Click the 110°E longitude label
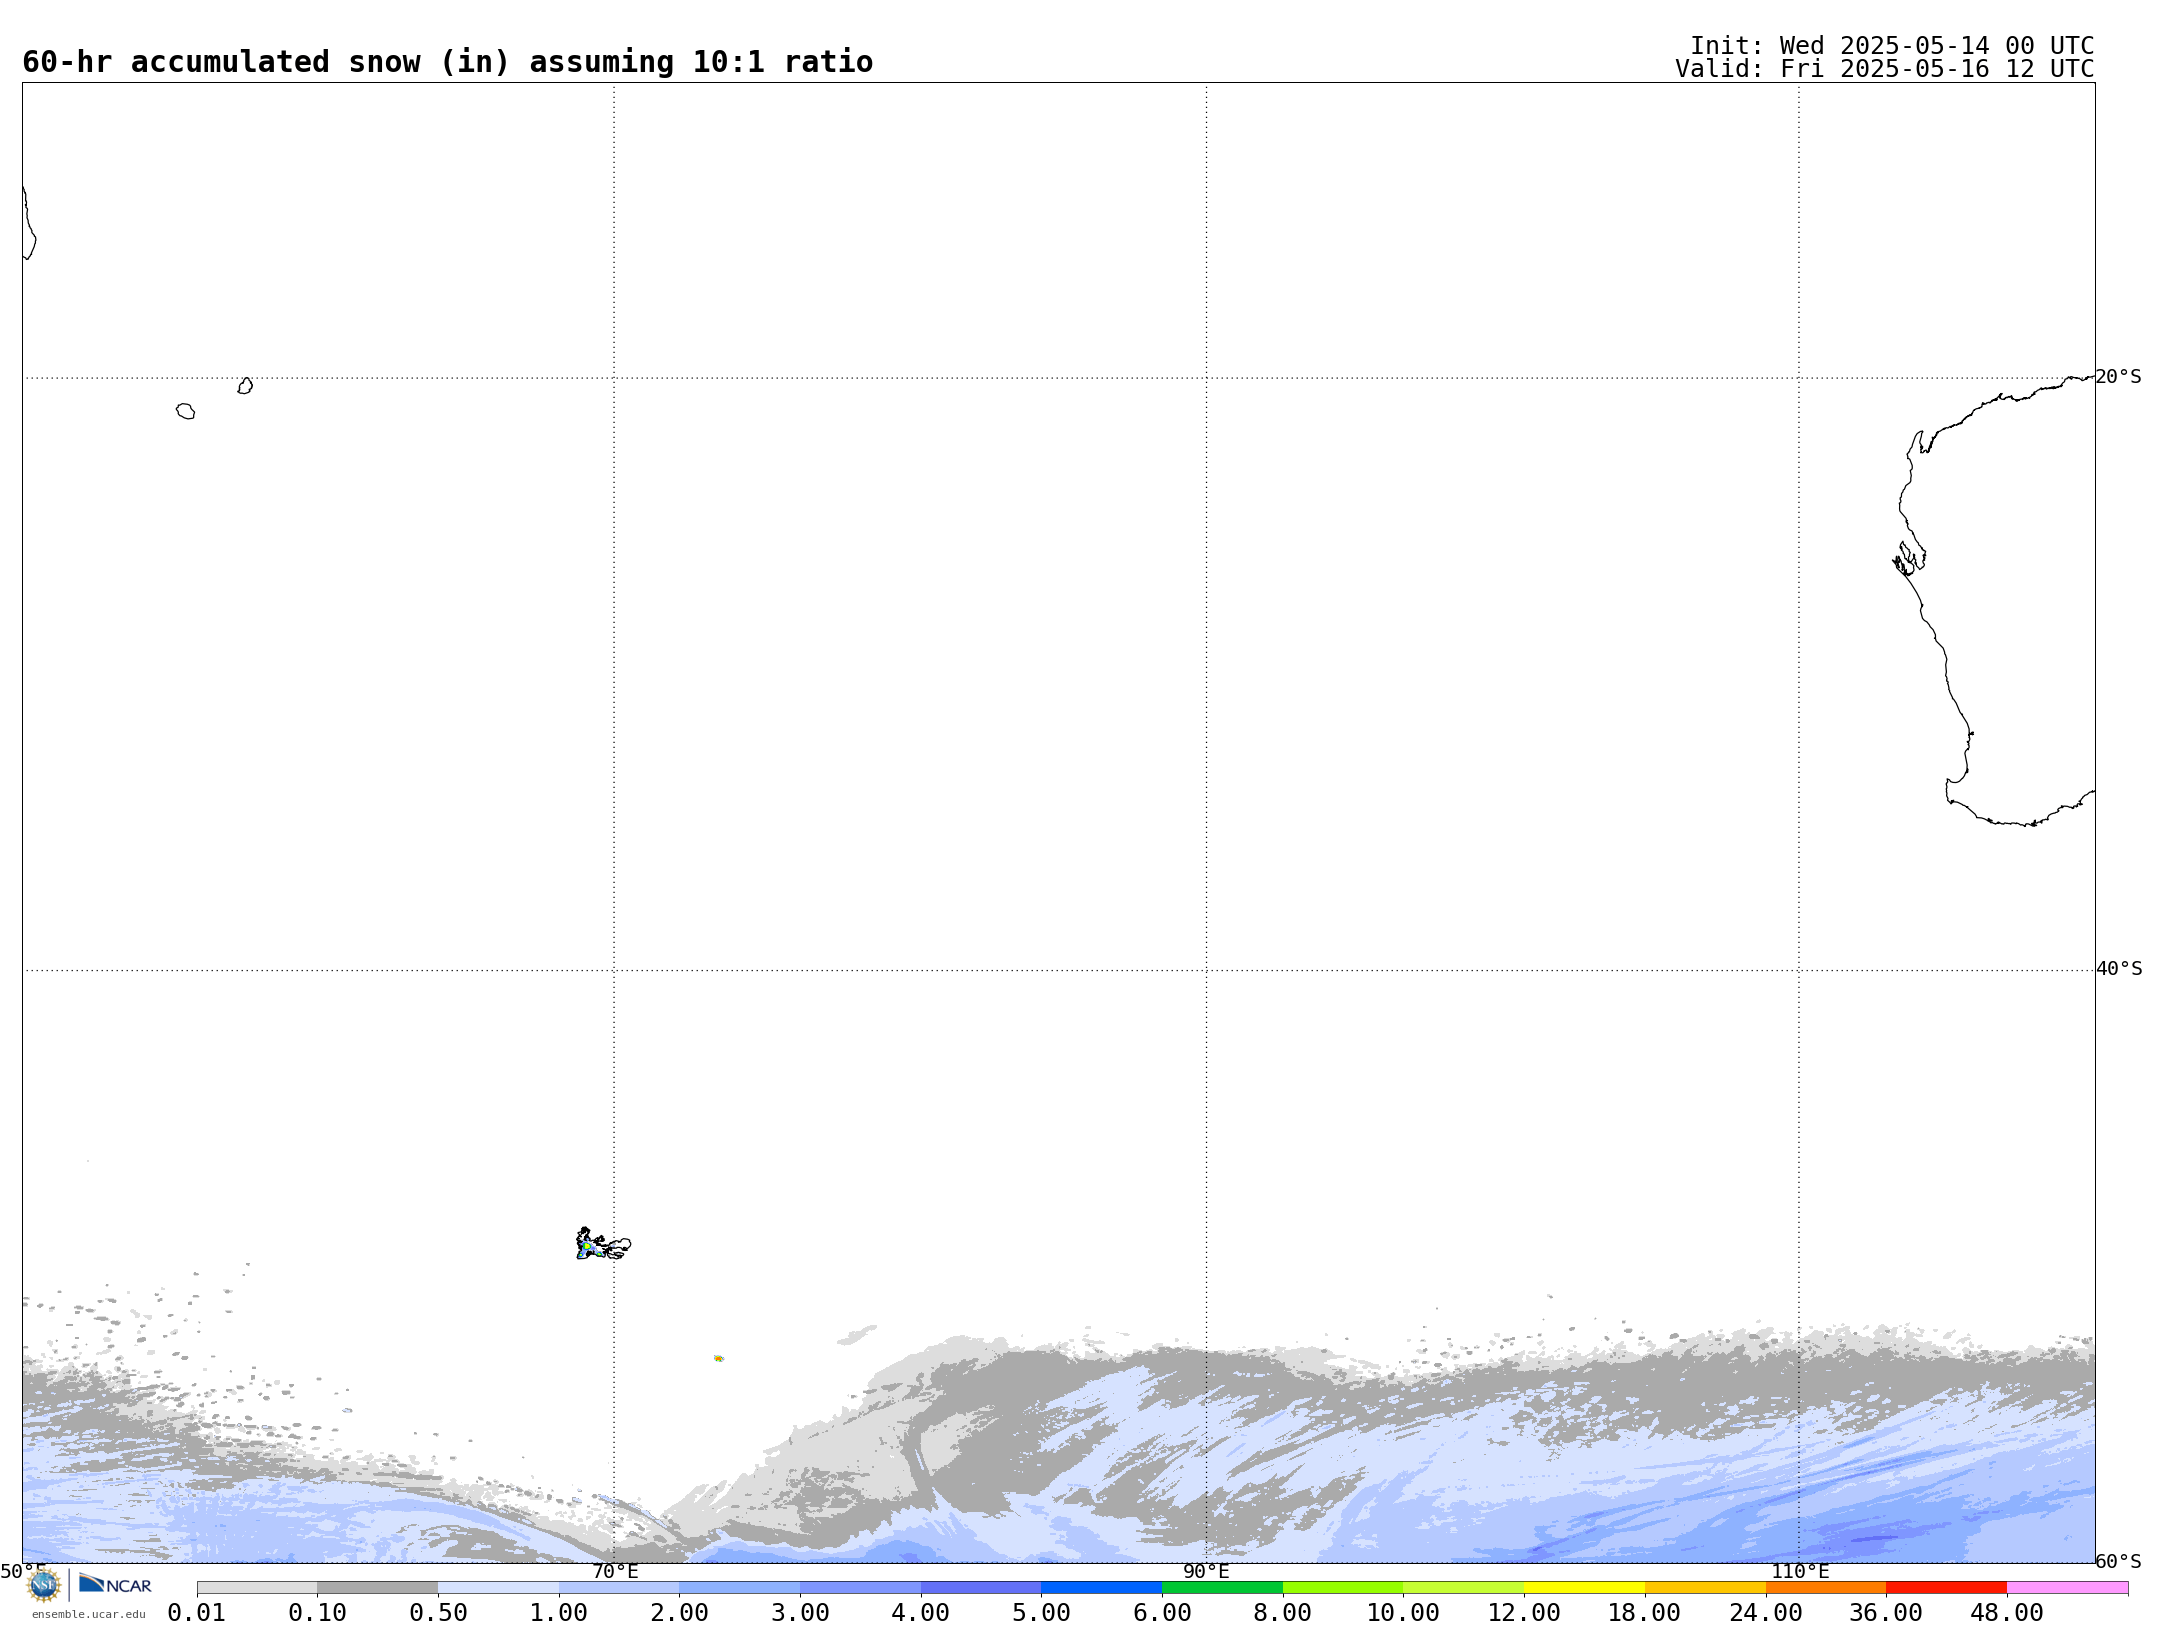The width and height of the screenshot is (2160, 1626). (1800, 1571)
